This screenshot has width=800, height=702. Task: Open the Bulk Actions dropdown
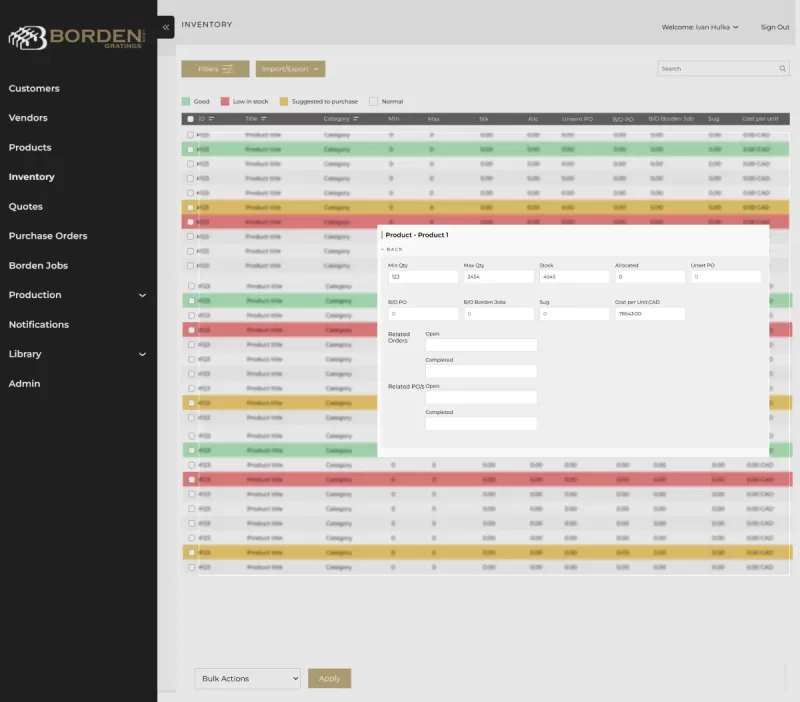tap(247, 678)
